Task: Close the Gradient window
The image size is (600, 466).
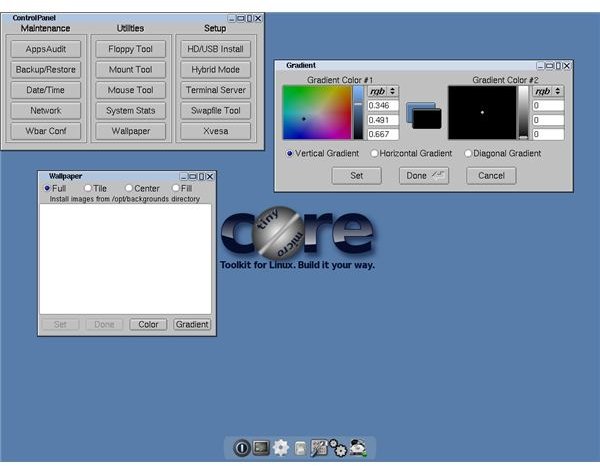Action: [567, 66]
